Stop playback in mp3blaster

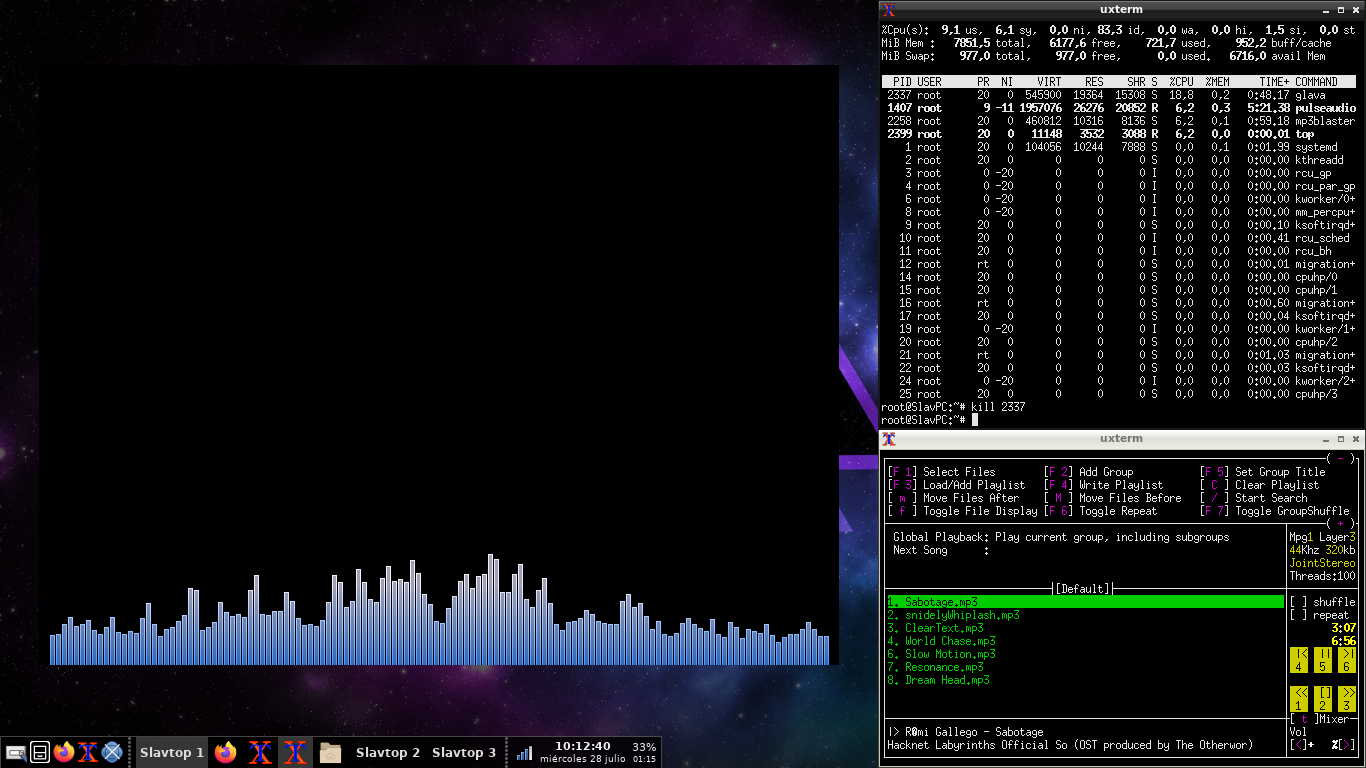pyautogui.click(x=1323, y=700)
